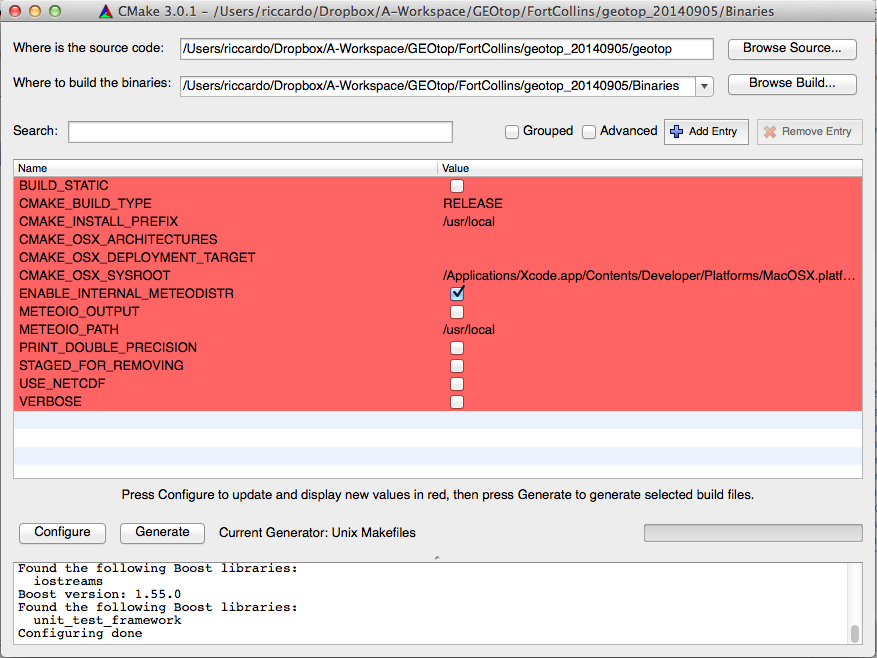This screenshot has width=877, height=658.
Task: Select the METEOIO_PATH row name
Action: pyautogui.click(x=69, y=330)
